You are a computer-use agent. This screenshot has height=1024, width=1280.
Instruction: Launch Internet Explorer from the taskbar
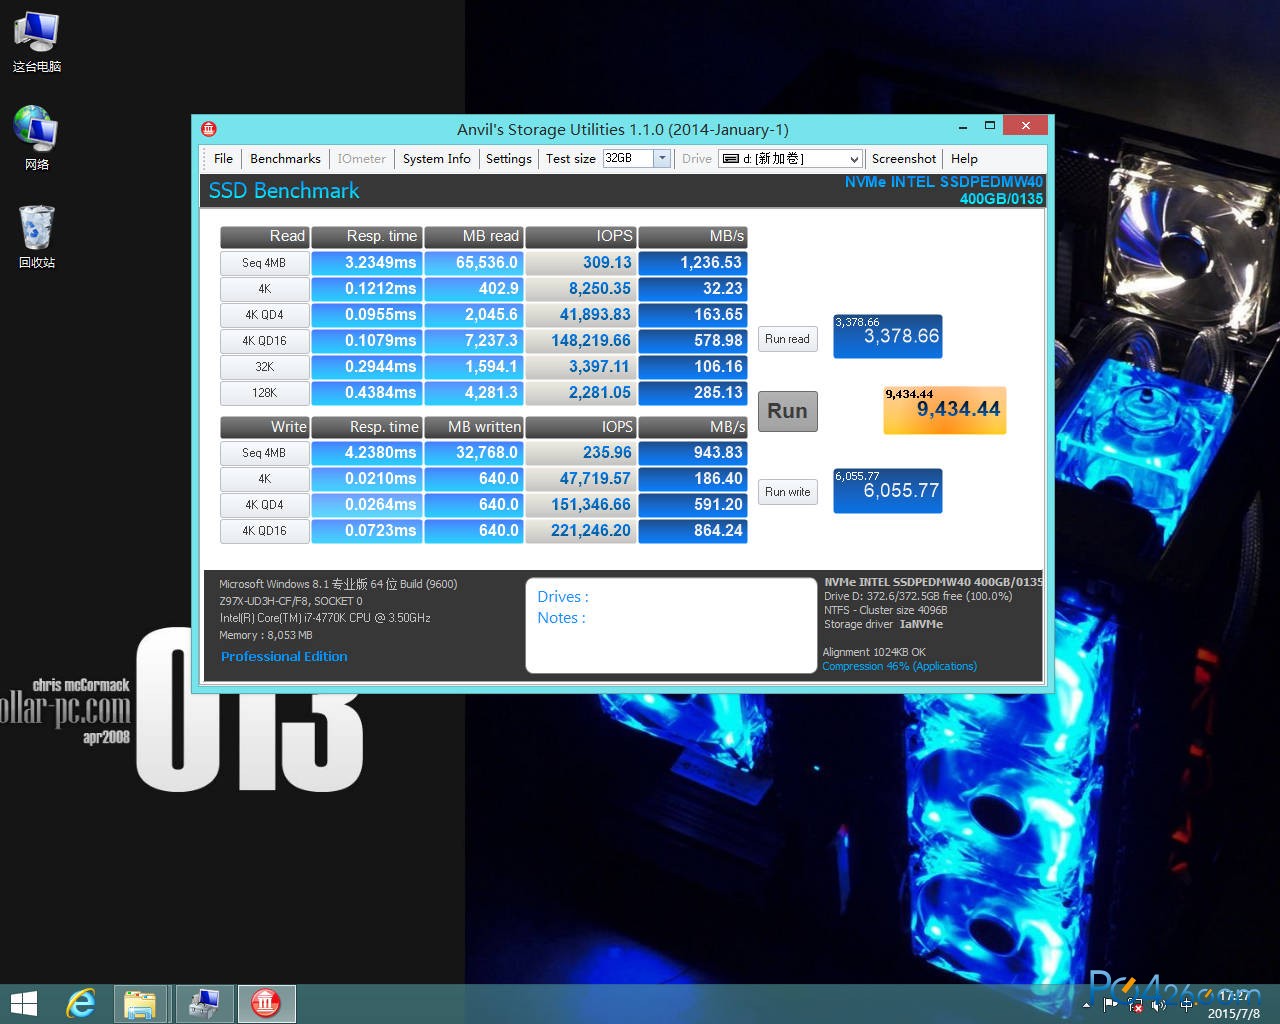[x=80, y=1003]
